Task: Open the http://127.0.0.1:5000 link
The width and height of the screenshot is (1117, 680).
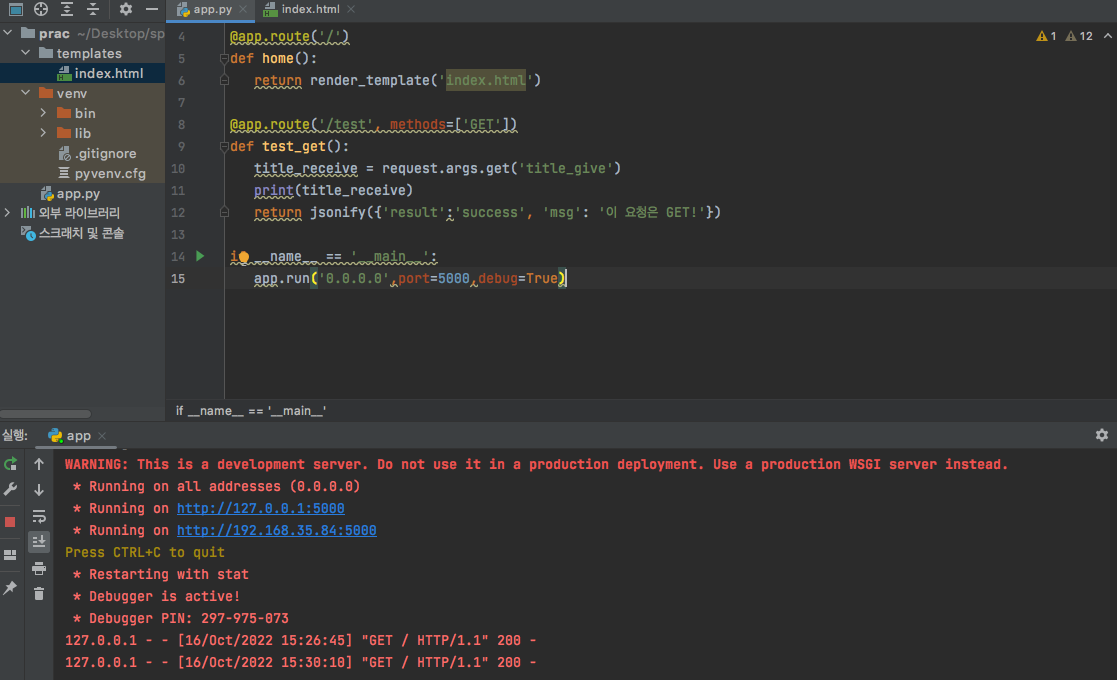Action: pyautogui.click(x=261, y=508)
